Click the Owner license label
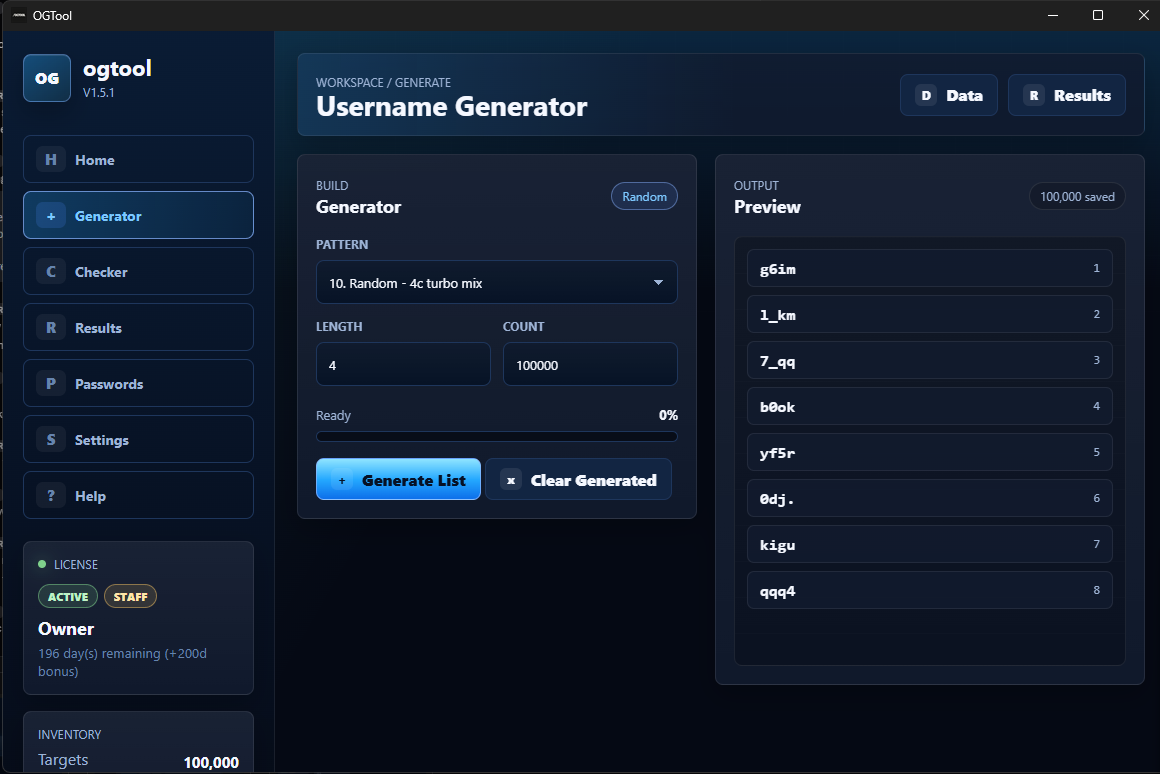 tap(66, 629)
